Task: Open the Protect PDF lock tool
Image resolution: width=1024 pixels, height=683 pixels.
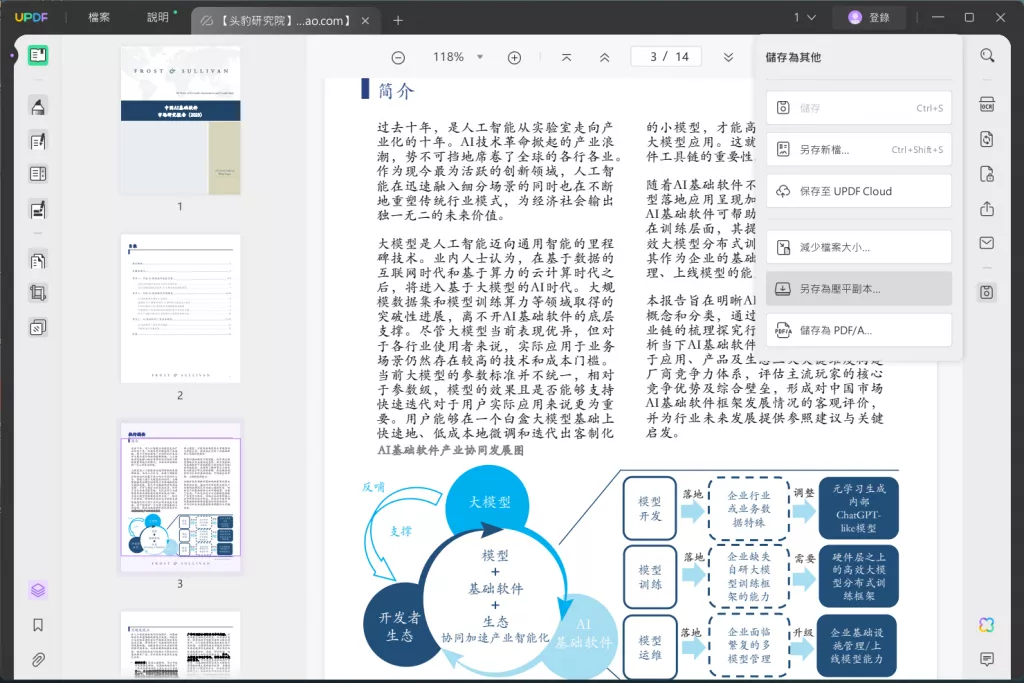Action: [x=987, y=174]
